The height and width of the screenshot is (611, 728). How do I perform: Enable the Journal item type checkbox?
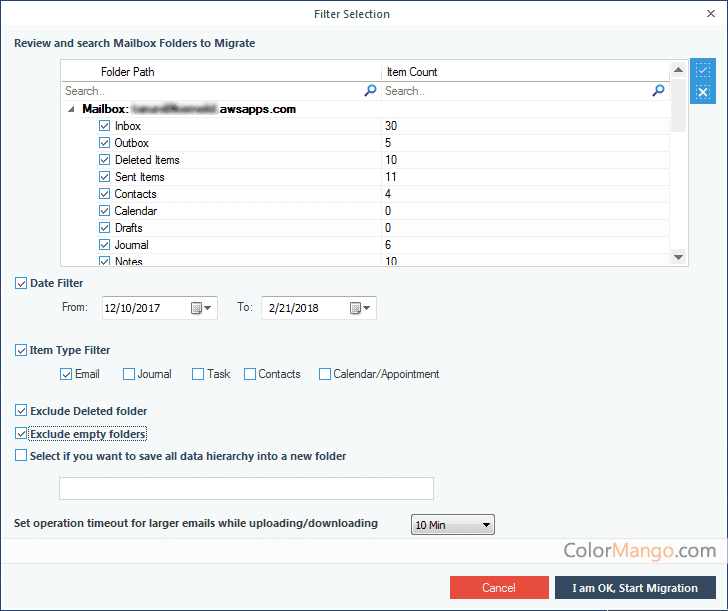click(x=129, y=374)
